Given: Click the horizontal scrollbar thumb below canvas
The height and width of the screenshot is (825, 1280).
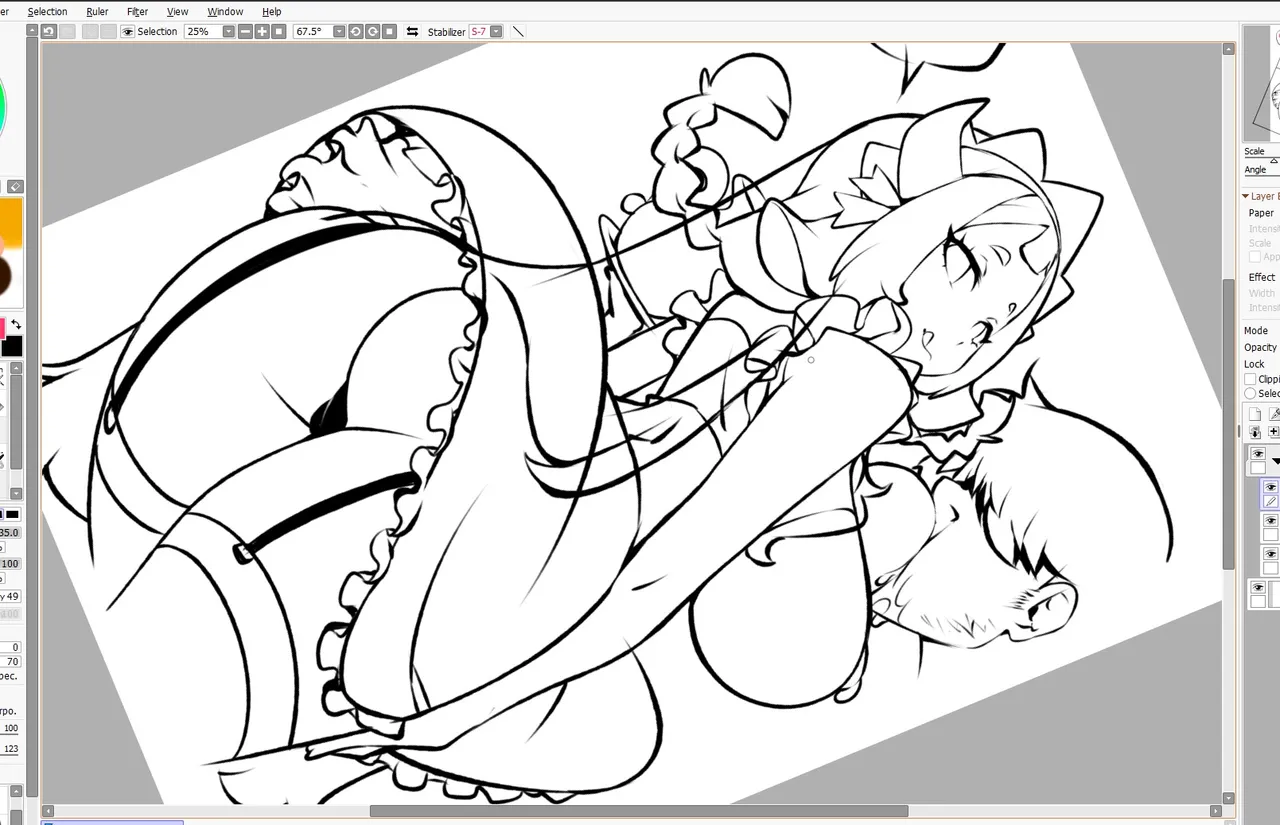Looking at the screenshot, I should (639, 811).
